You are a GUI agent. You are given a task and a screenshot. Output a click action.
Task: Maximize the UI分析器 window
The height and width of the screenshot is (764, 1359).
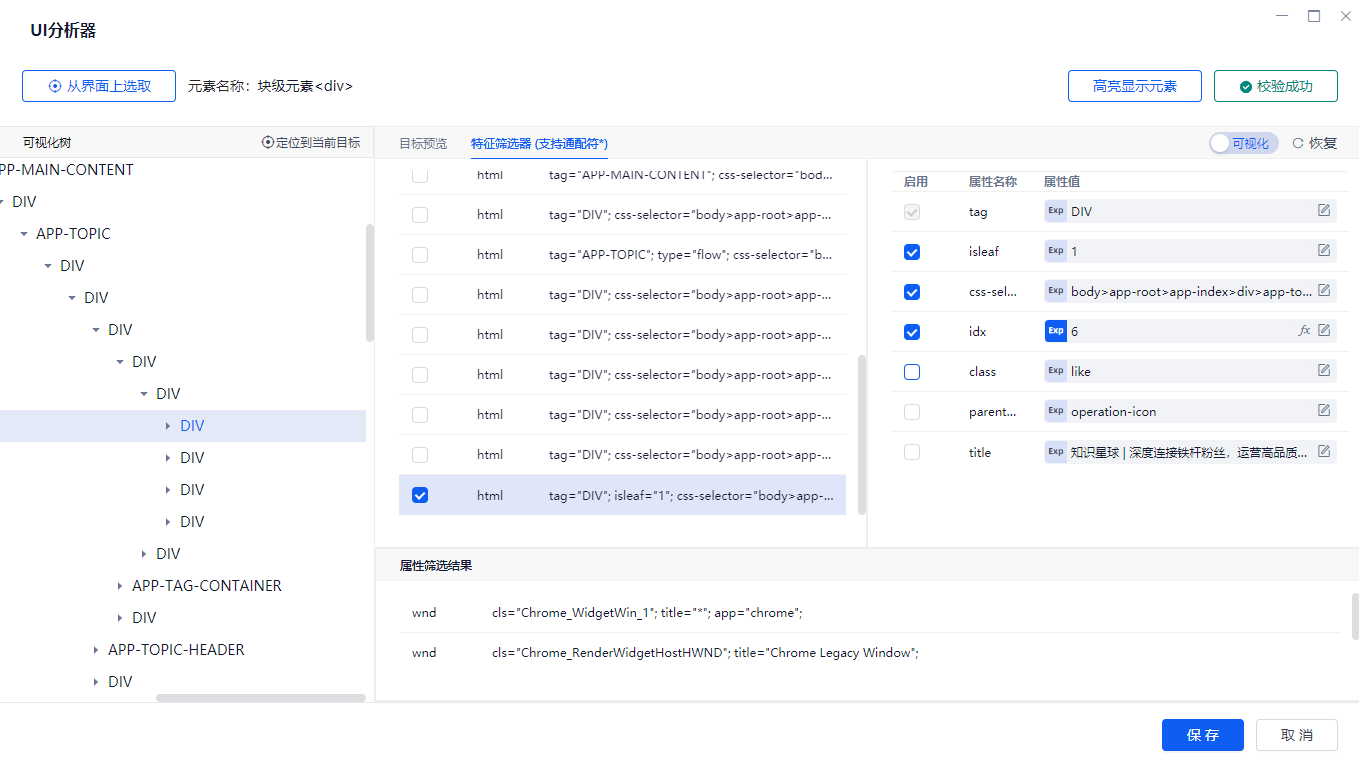pos(1314,16)
